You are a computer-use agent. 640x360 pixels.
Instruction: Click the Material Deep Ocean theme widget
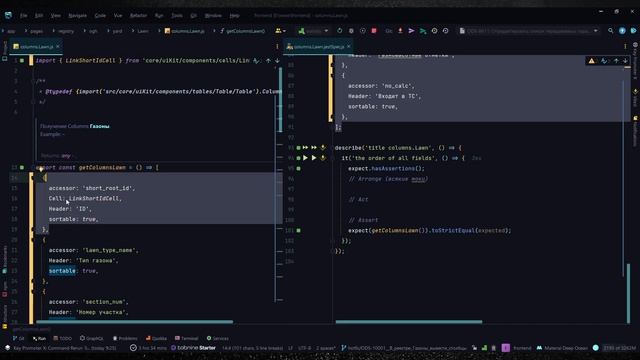coord(562,348)
